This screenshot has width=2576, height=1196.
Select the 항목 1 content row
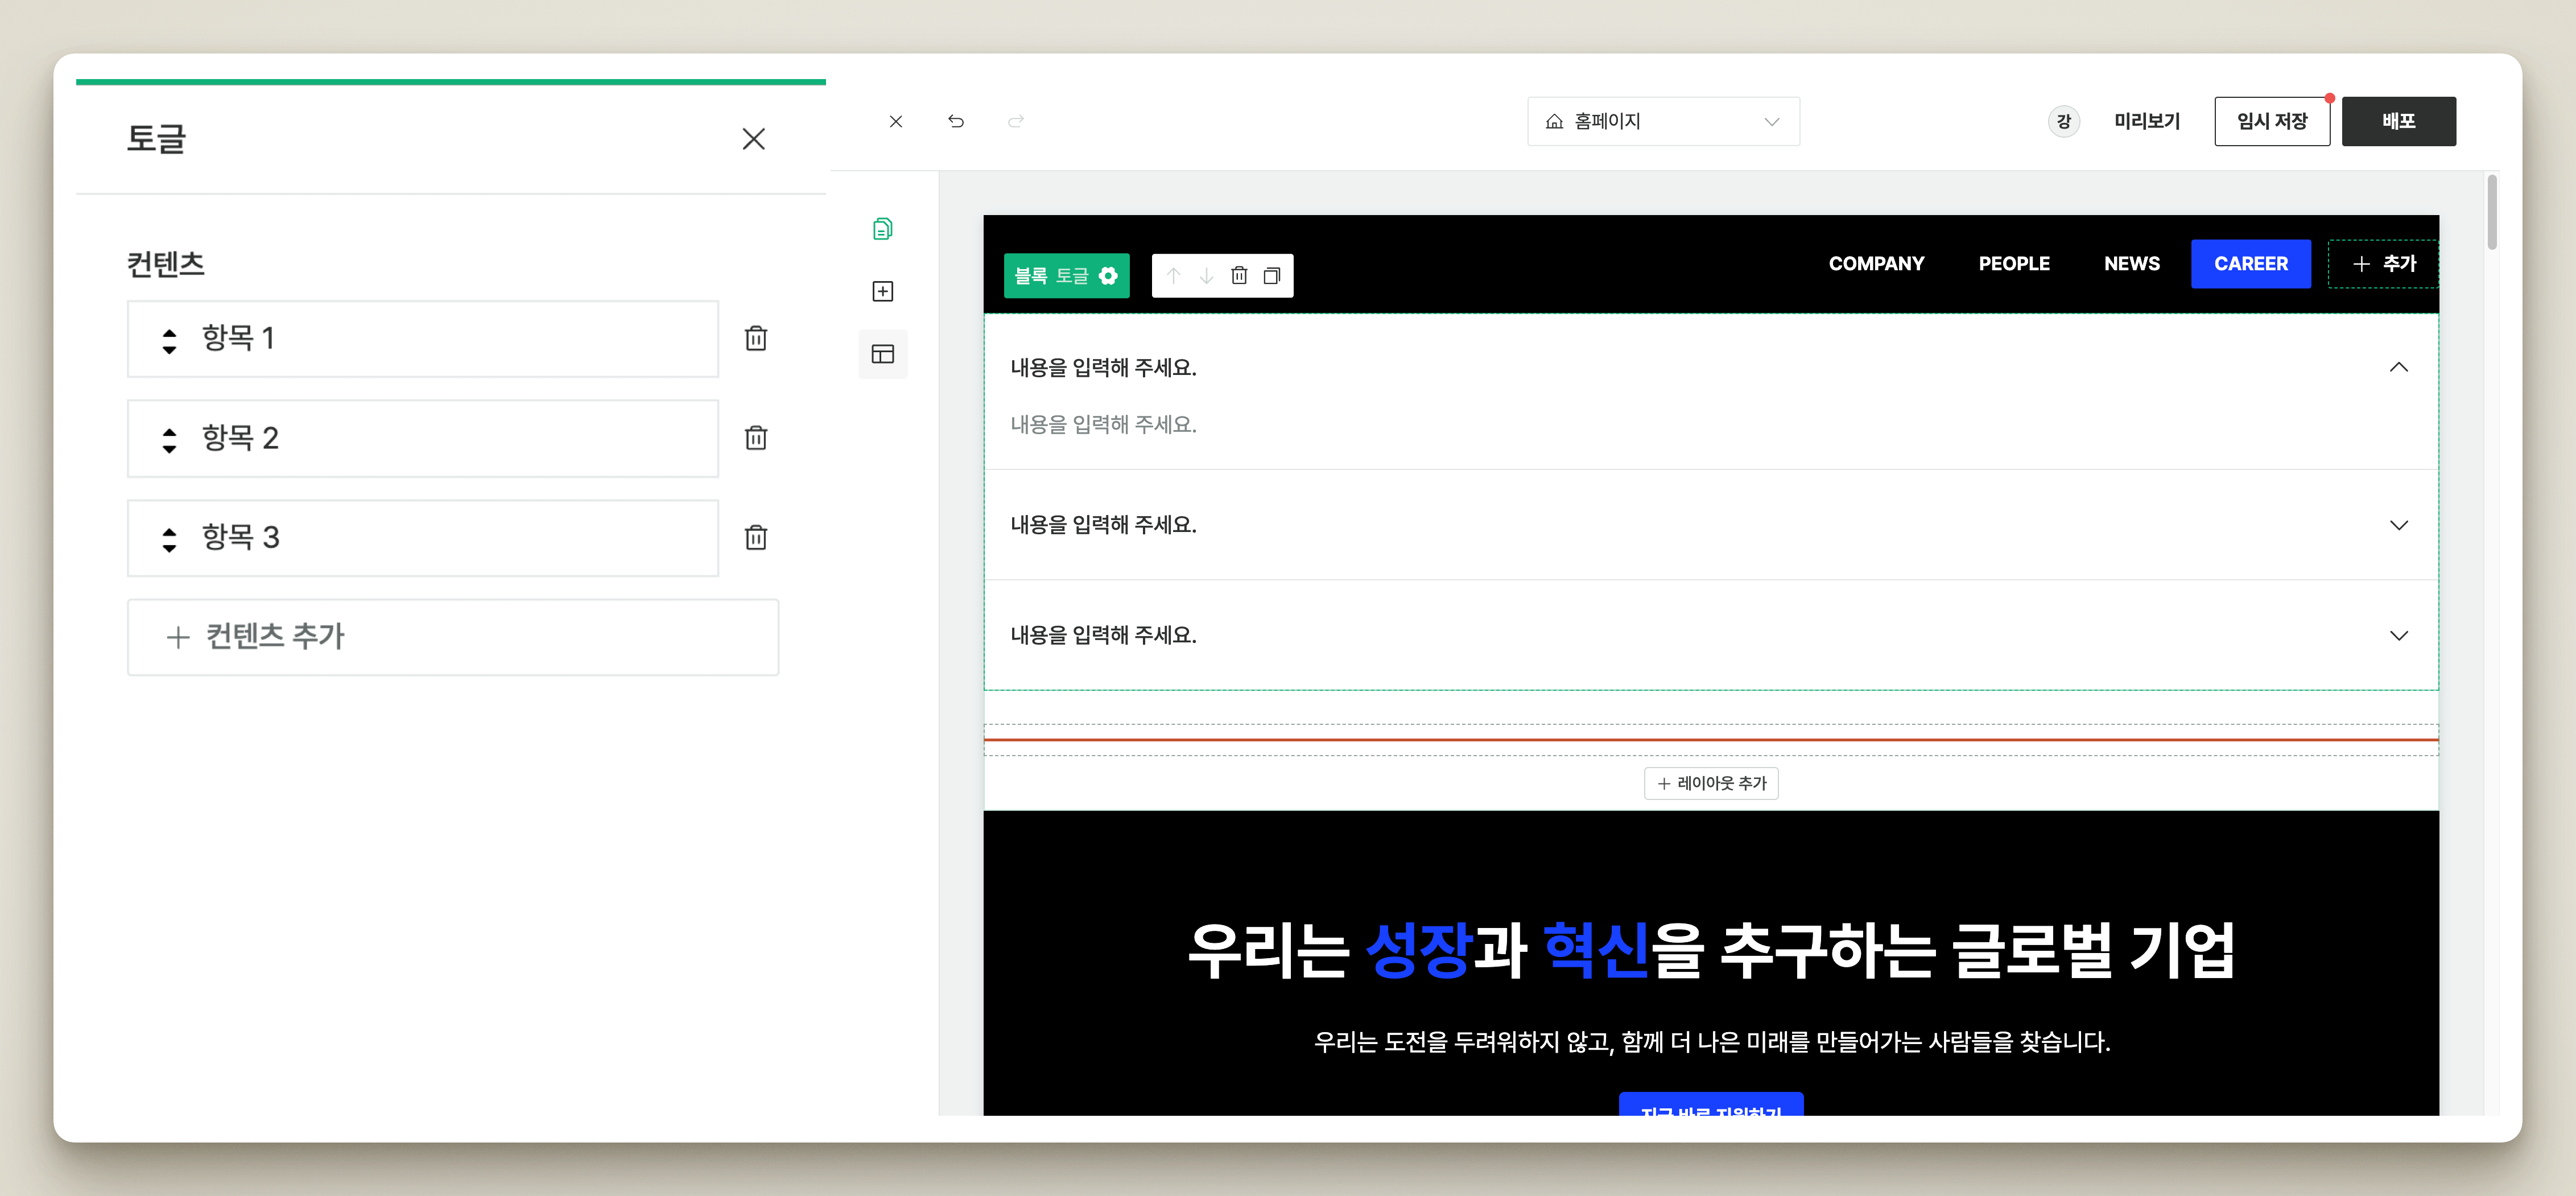coord(423,339)
